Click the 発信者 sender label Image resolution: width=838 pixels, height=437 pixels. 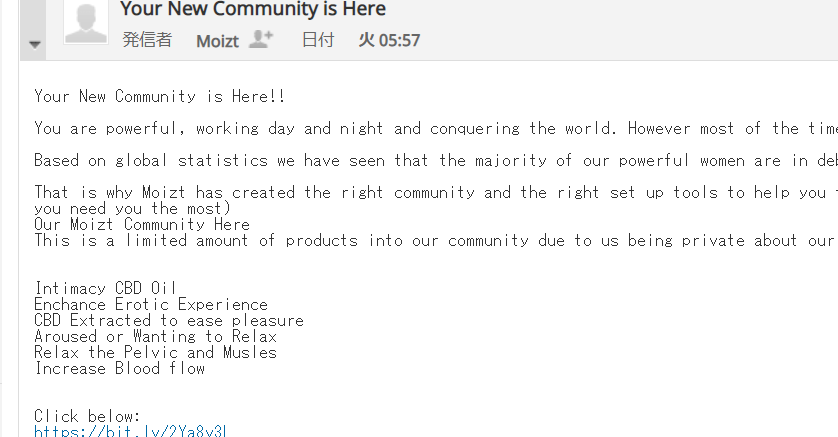[147, 41]
